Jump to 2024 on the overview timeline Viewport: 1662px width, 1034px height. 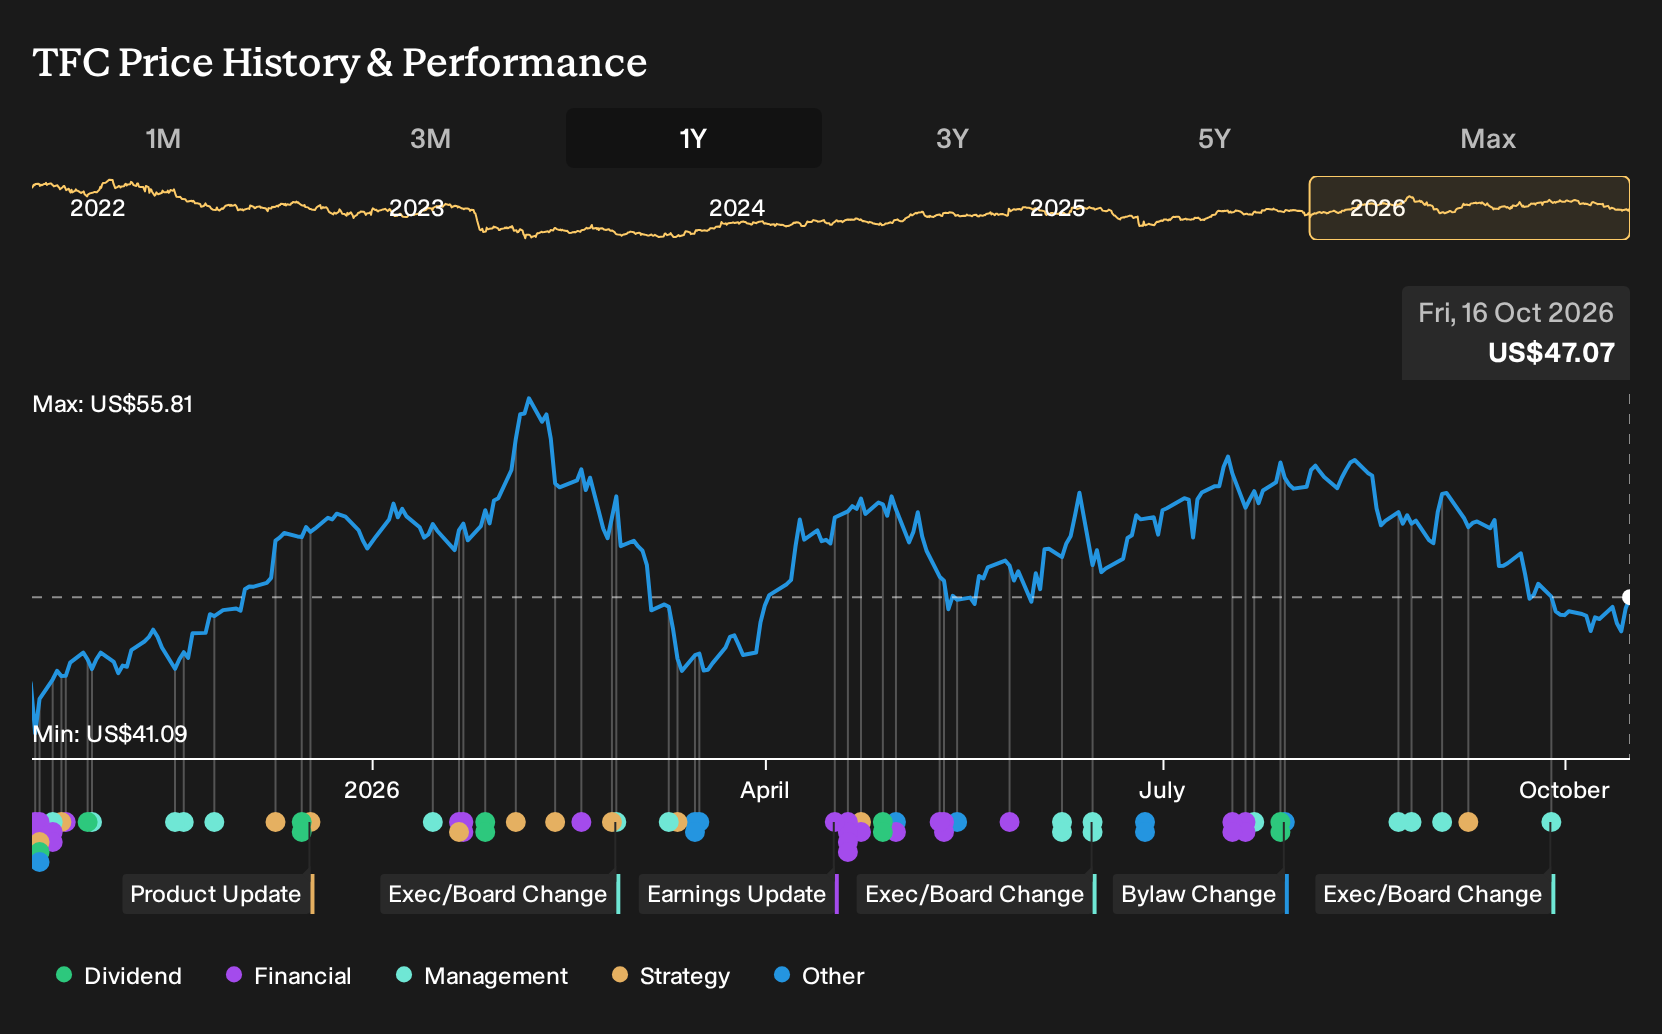737,208
